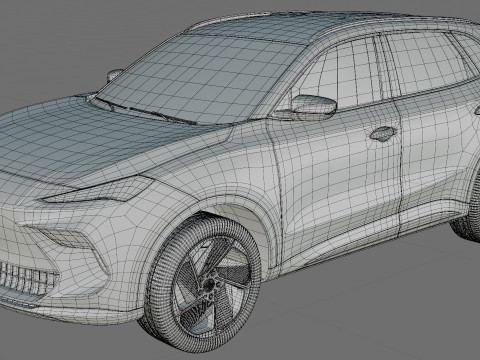
Task: Click the small mirror on the far side of the car
Action: pos(115,75)
